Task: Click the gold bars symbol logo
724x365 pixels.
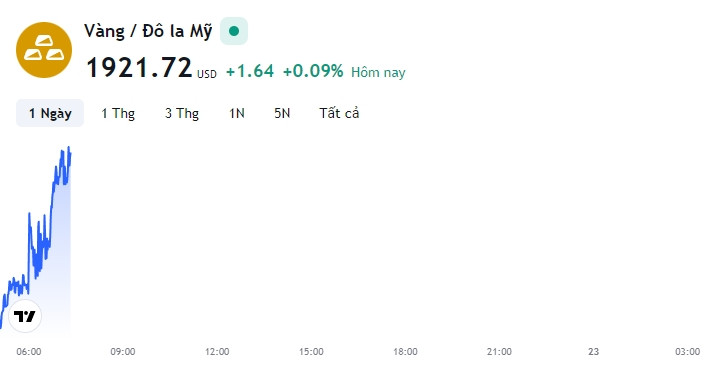Action: click(44, 50)
